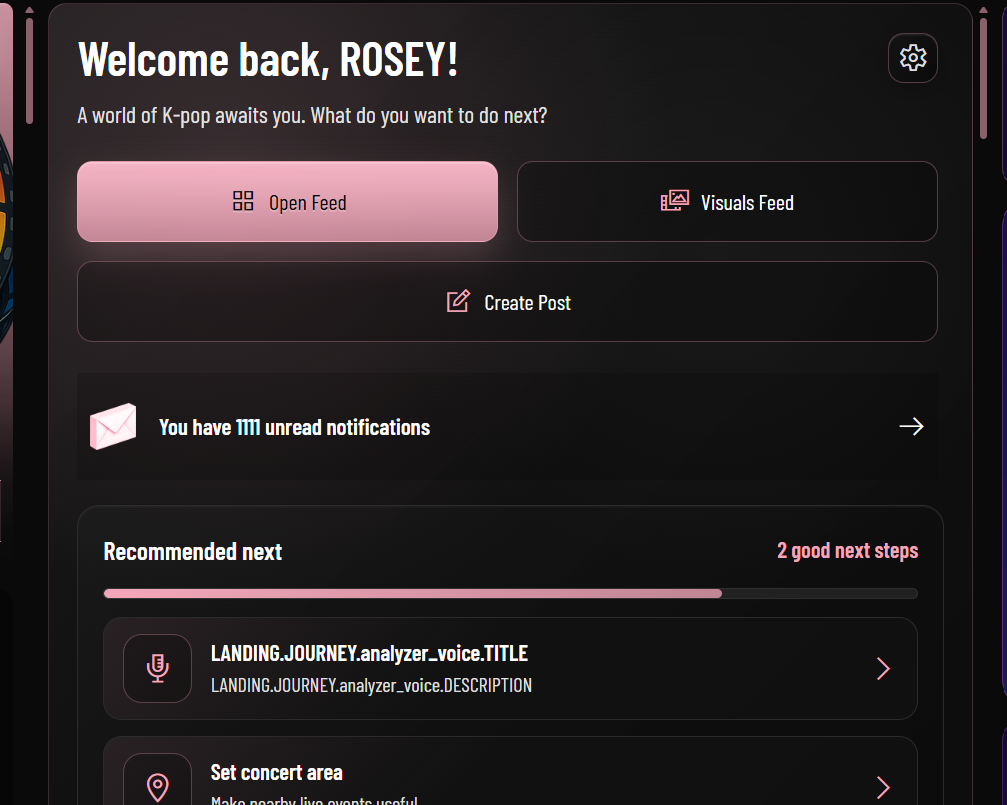Click the "2 good next steps" text
This screenshot has width=1007, height=805.
(x=847, y=551)
